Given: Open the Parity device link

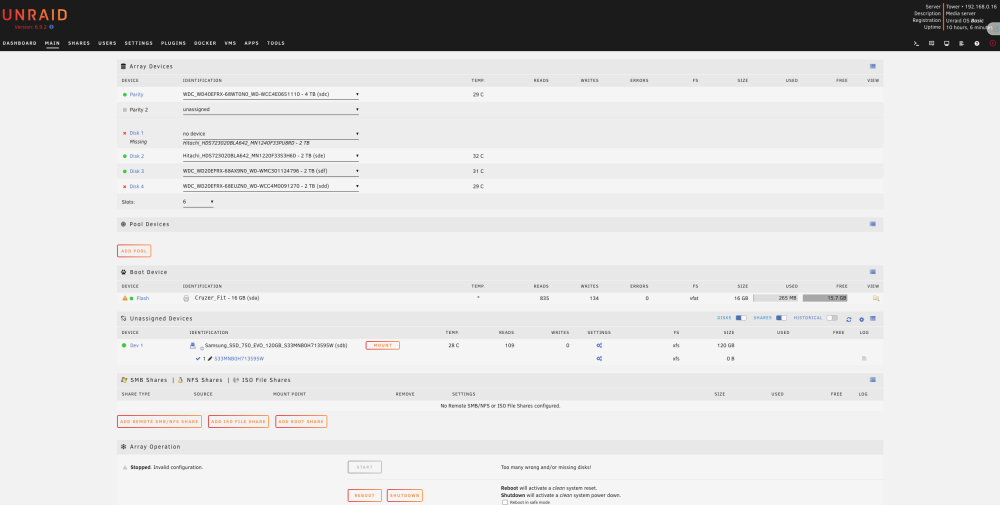Looking at the screenshot, I should point(136,94).
